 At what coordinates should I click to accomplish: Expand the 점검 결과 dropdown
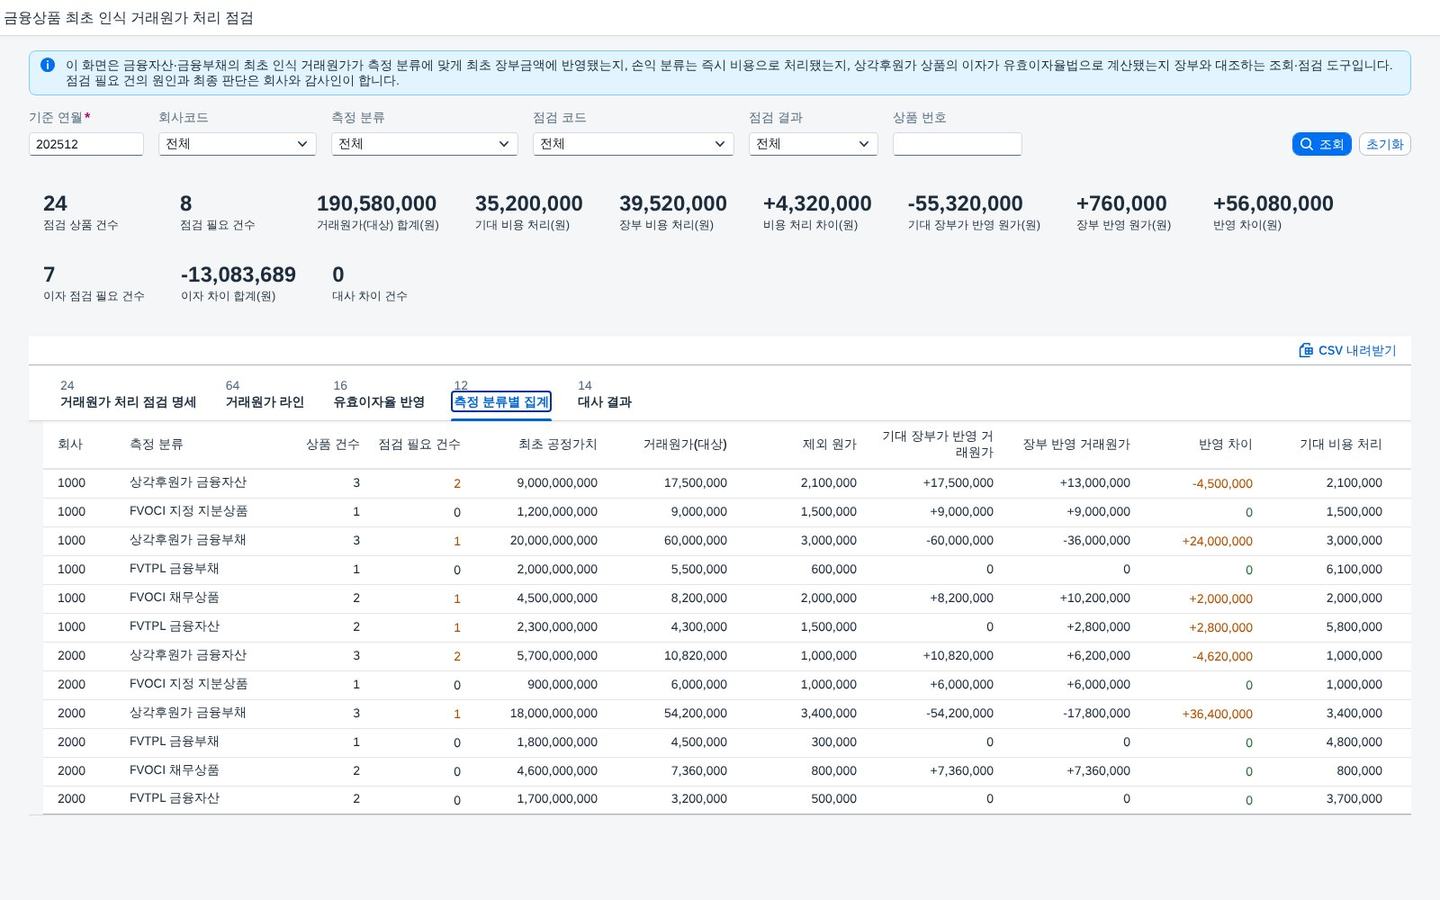click(x=813, y=144)
